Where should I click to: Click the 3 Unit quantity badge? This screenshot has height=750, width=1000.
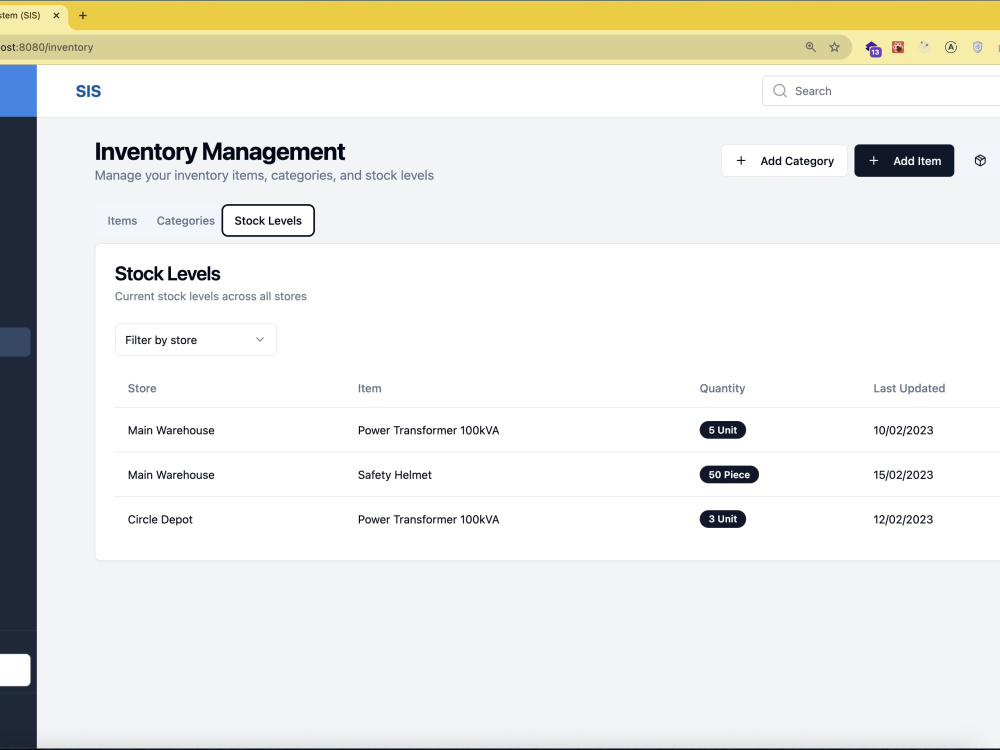tap(723, 519)
